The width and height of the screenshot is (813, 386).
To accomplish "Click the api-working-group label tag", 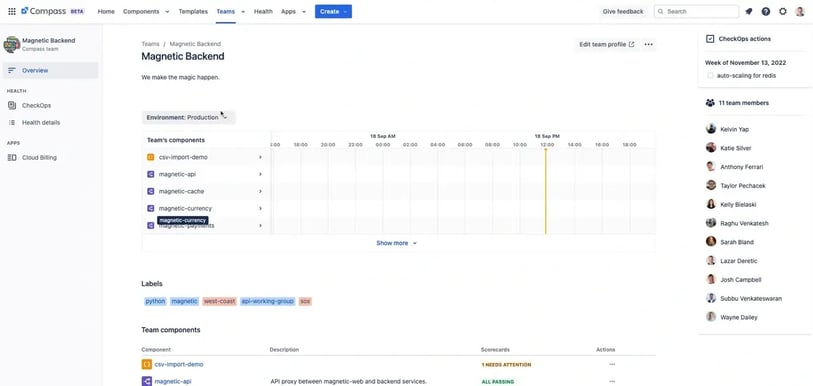I will (268, 301).
